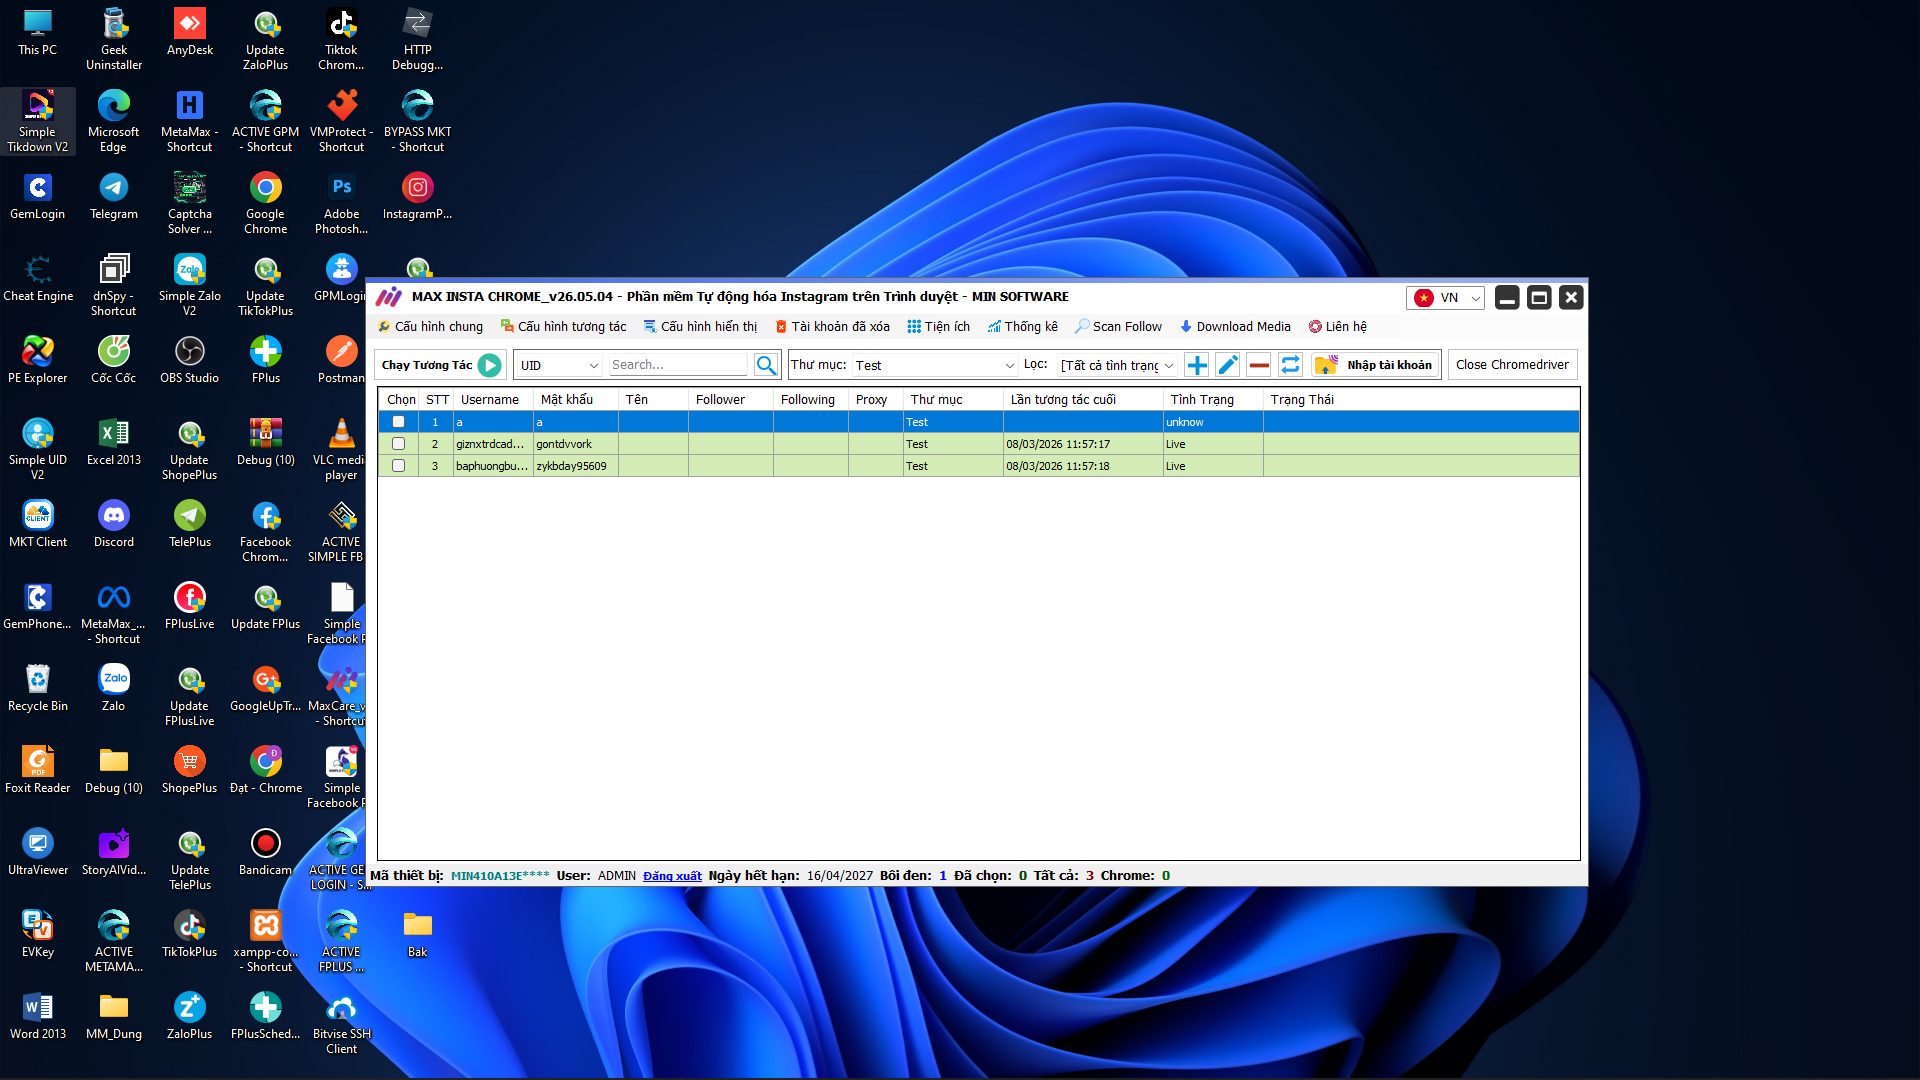Select the Recycle Bin icon
This screenshot has width=1920, height=1080.
pyautogui.click(x=38, y=688)
